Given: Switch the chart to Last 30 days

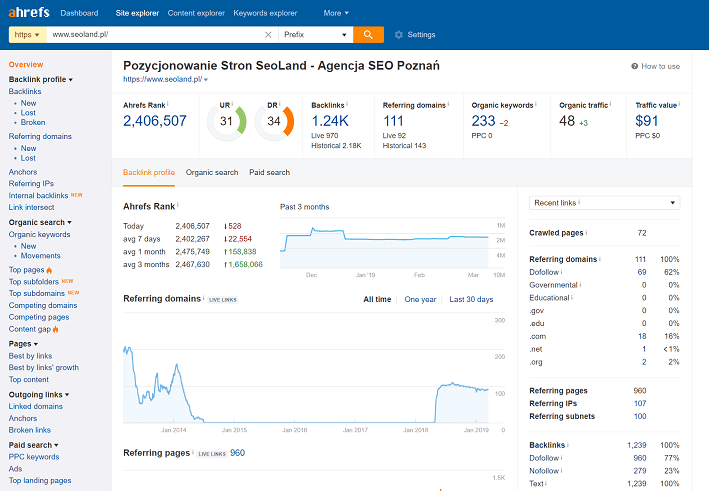Looking at the screenshot, I should tap(471, 299).
